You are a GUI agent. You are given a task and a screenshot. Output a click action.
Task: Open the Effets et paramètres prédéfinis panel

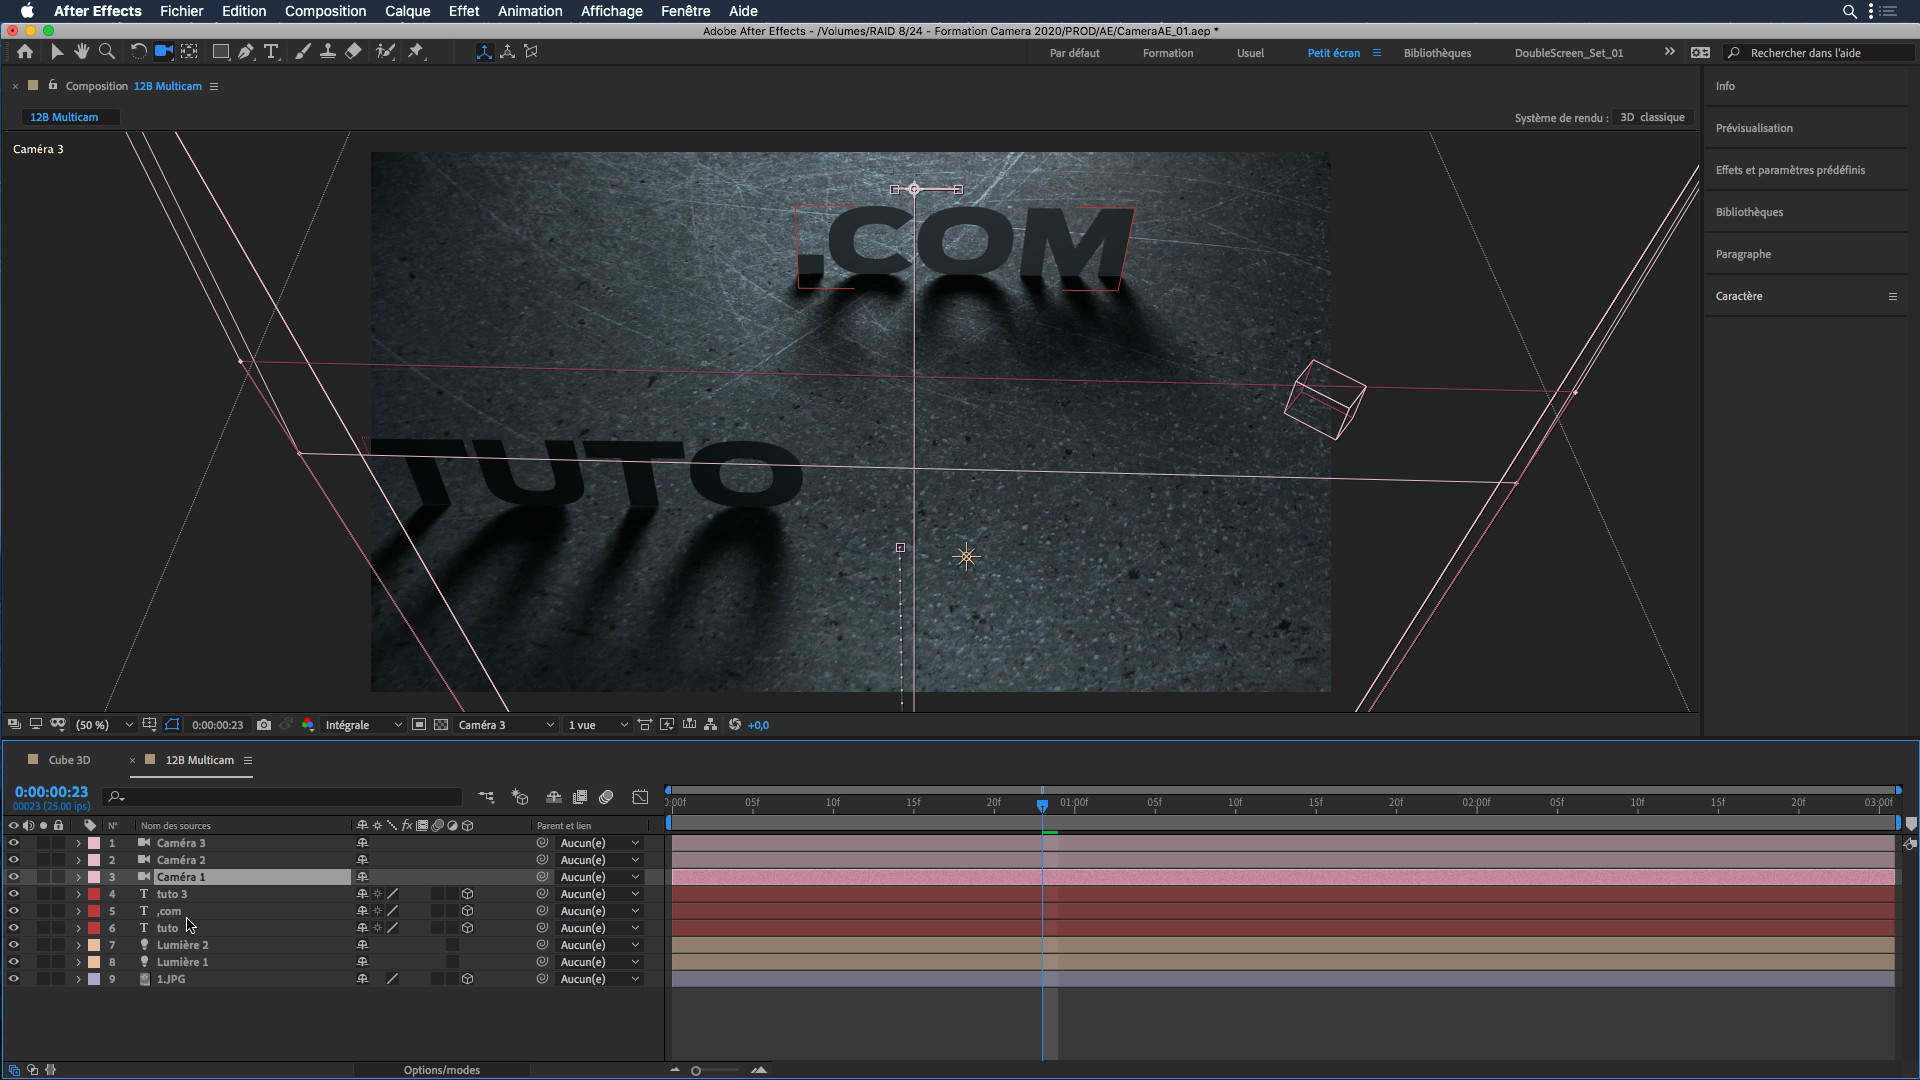(x=1790, y=170)
